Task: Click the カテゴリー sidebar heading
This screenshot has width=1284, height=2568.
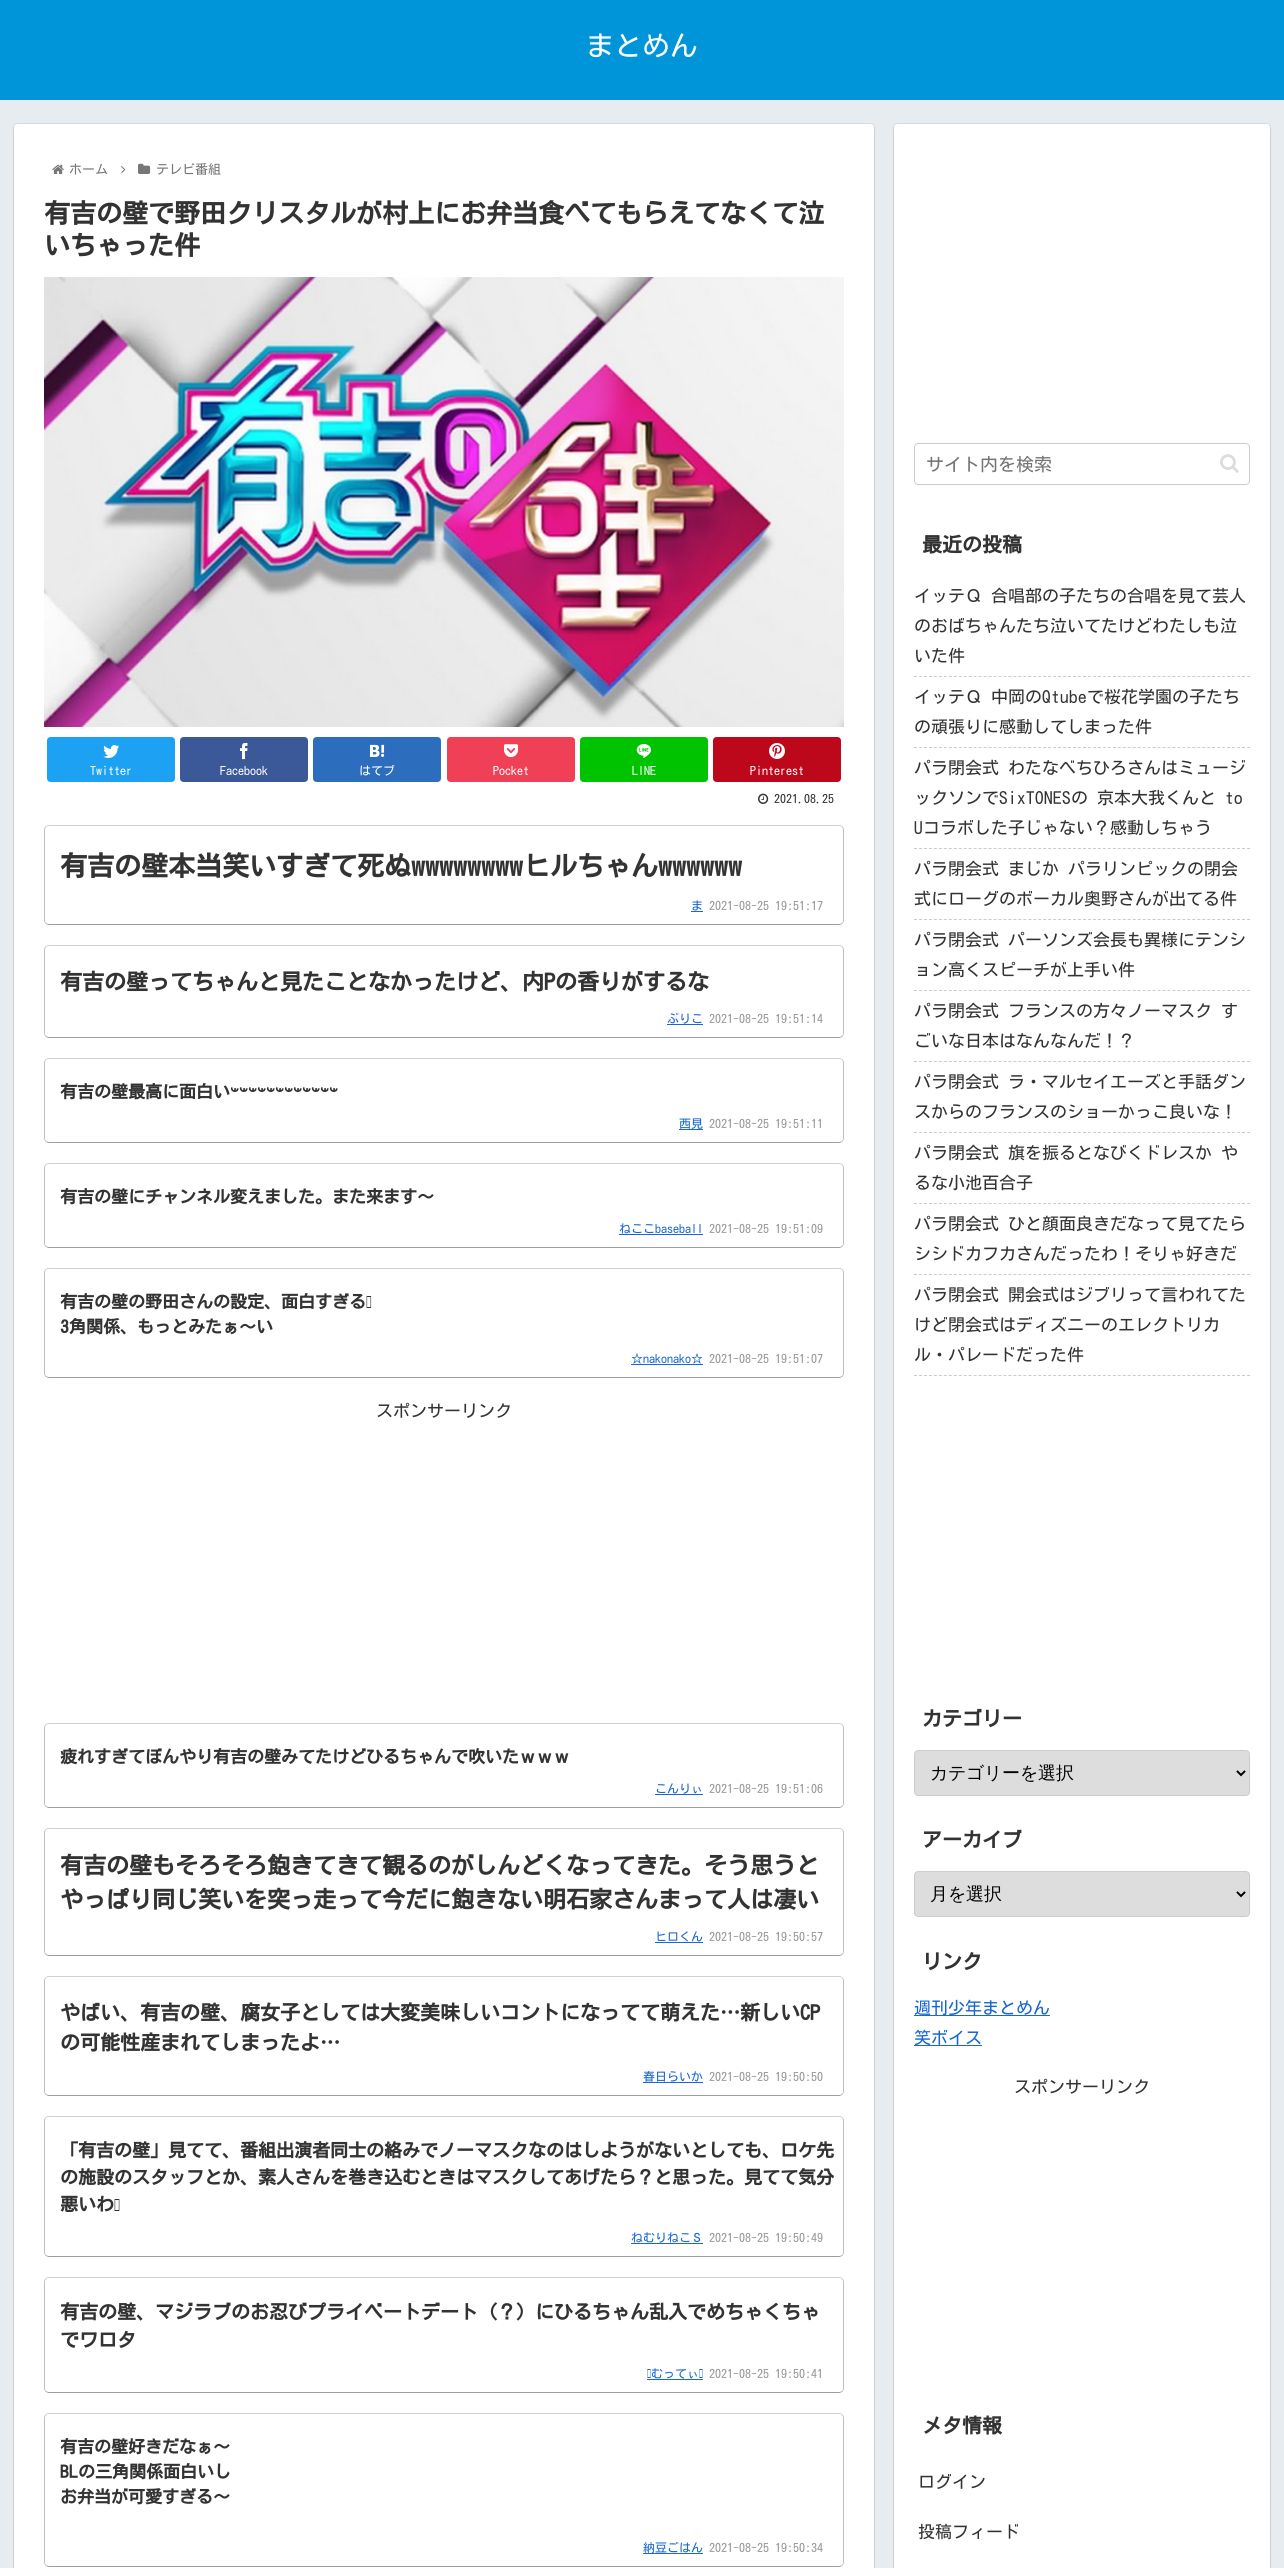Action: coord(972,1717)
